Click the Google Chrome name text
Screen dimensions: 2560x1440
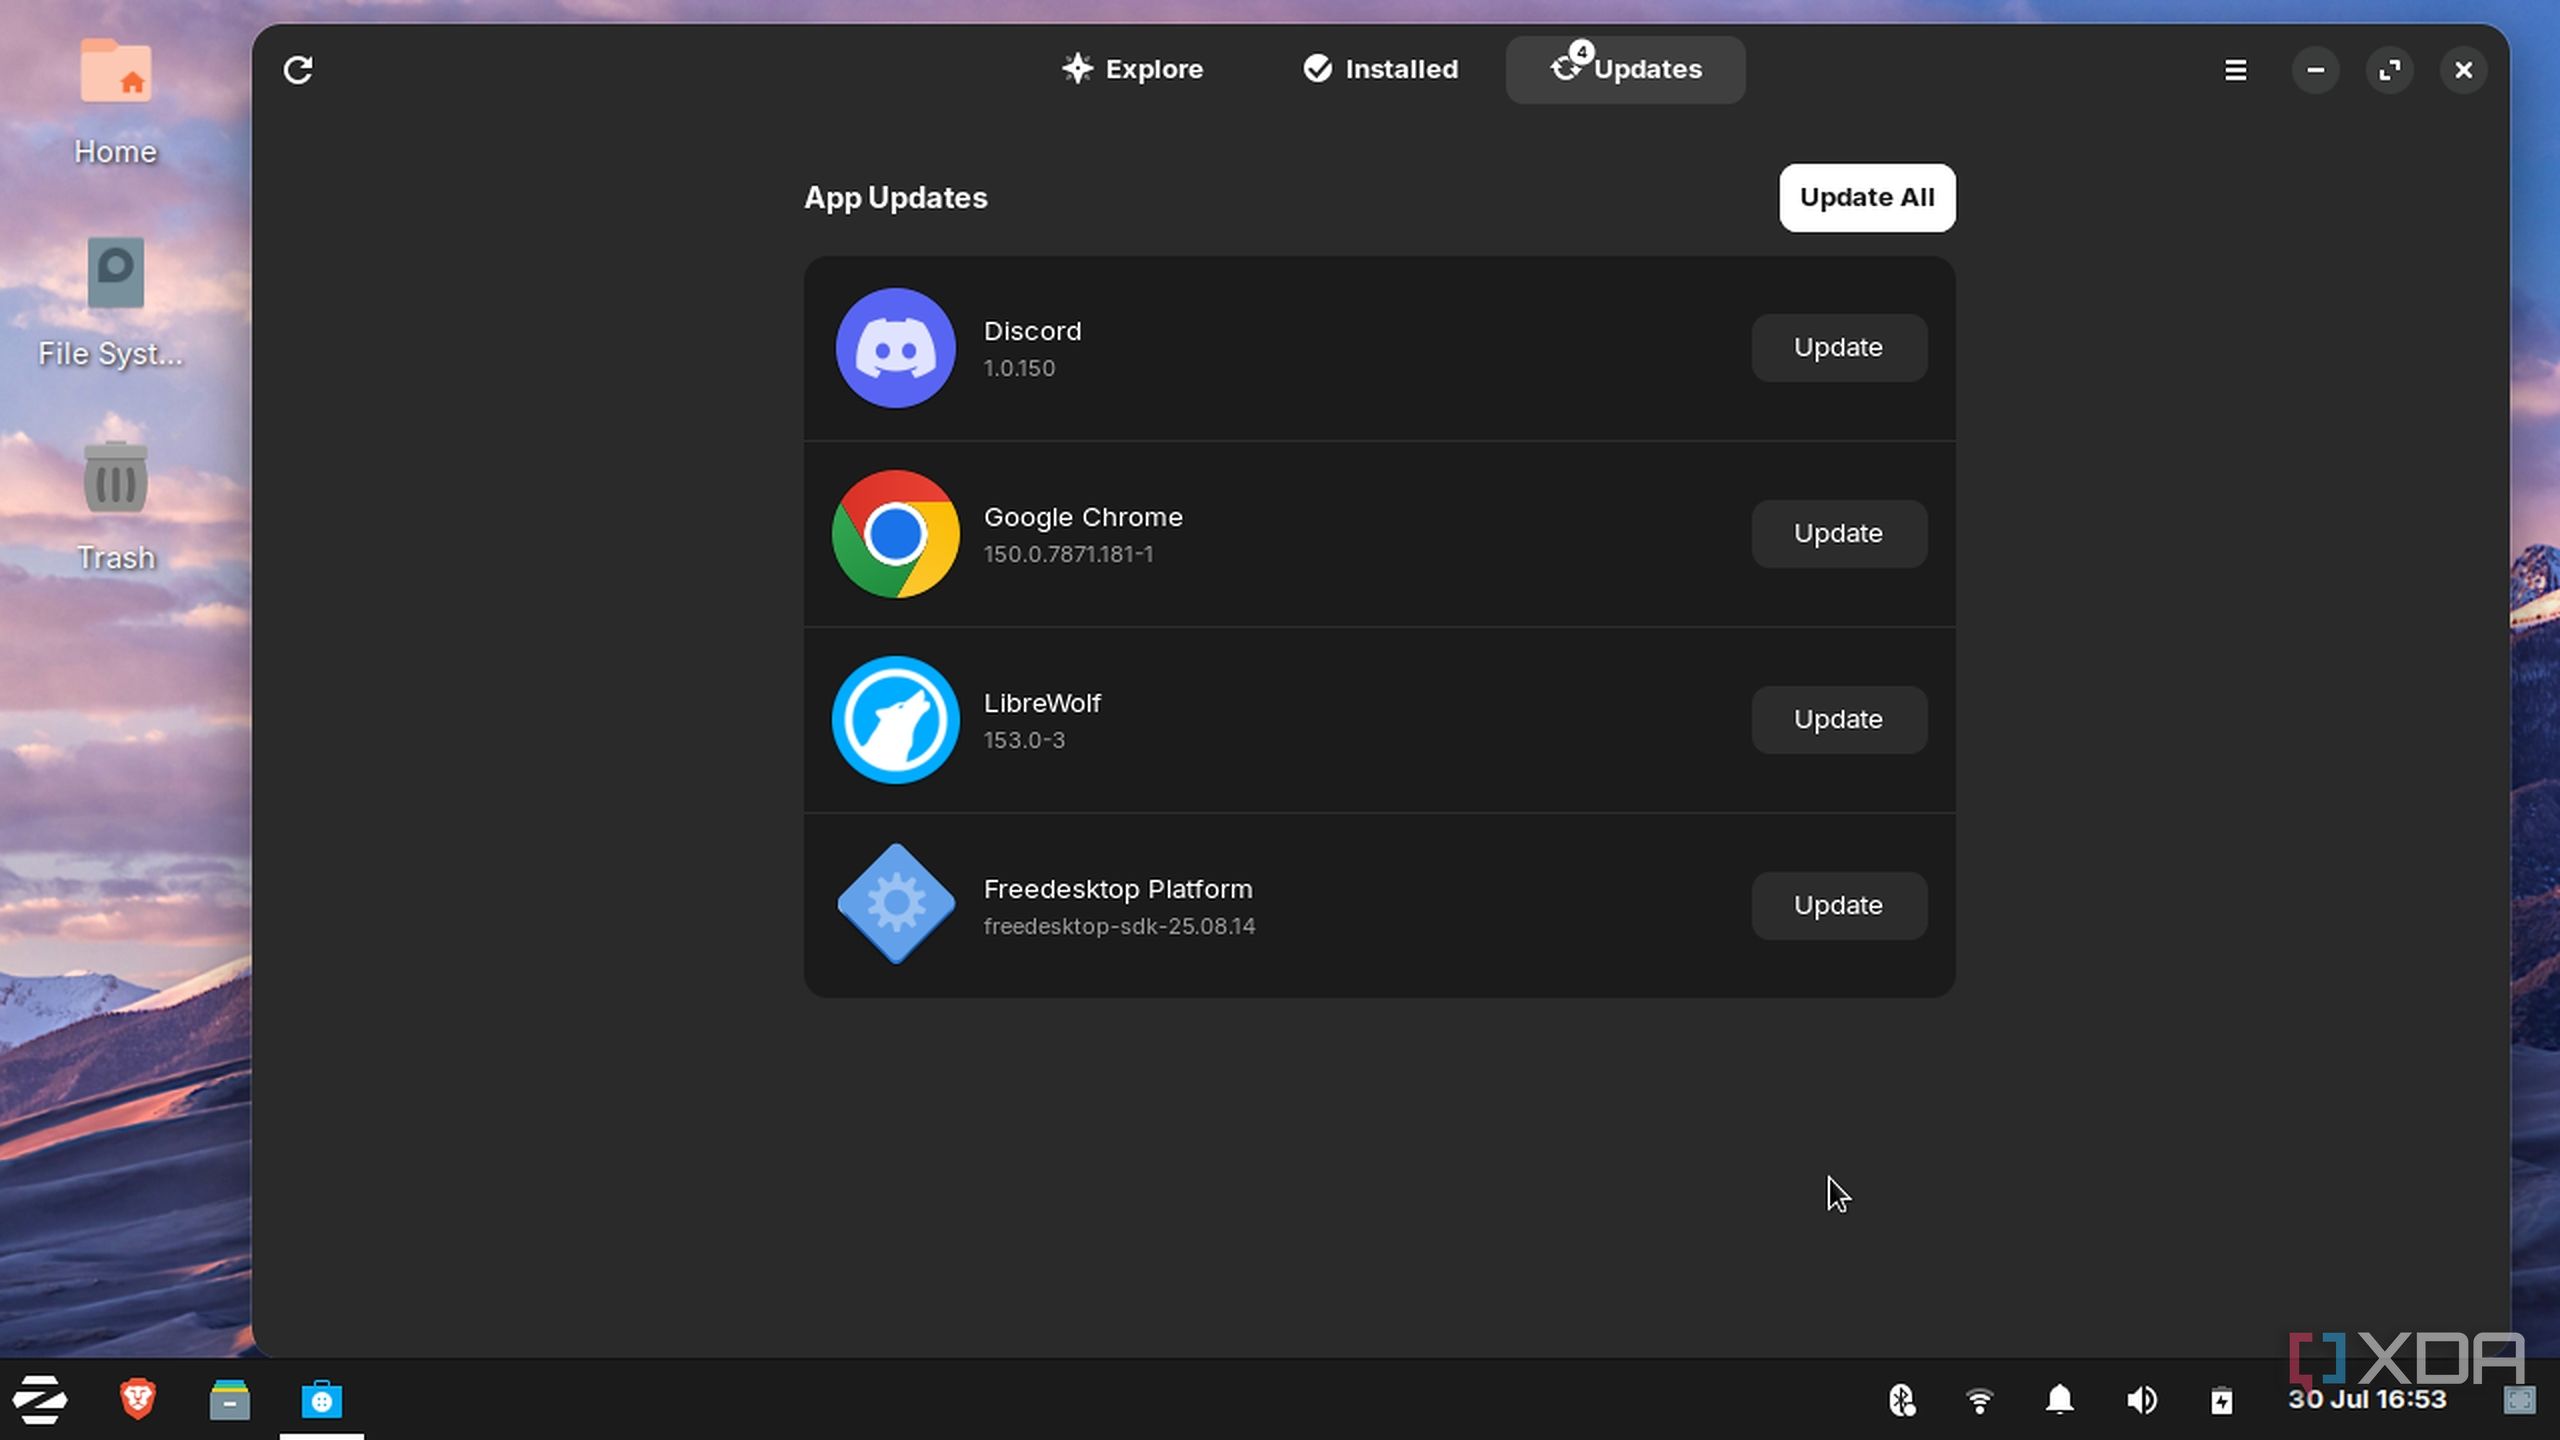[1083, 517]
